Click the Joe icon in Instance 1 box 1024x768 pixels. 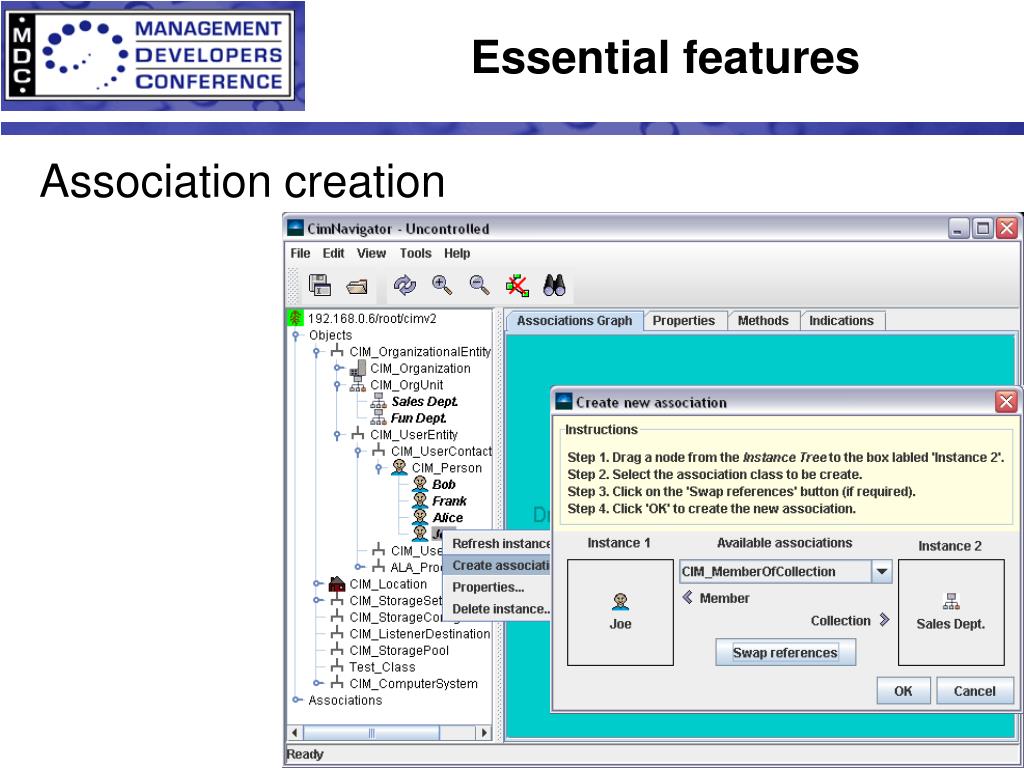click(x=620, y=601)
